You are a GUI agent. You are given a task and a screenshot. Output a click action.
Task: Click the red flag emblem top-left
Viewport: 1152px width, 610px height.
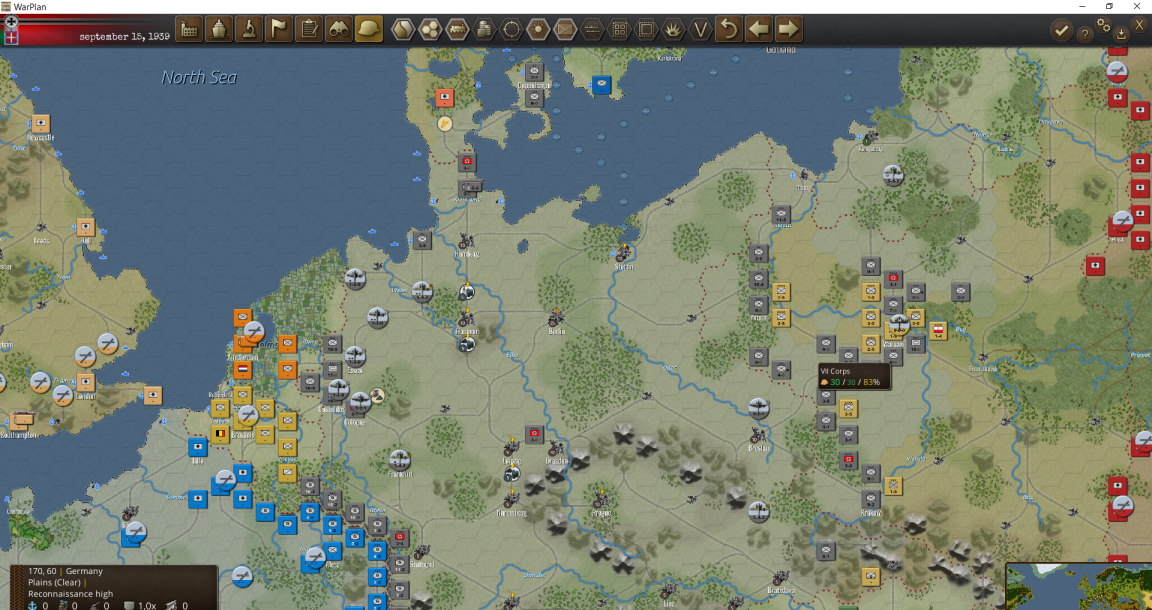tap(11, 37)
